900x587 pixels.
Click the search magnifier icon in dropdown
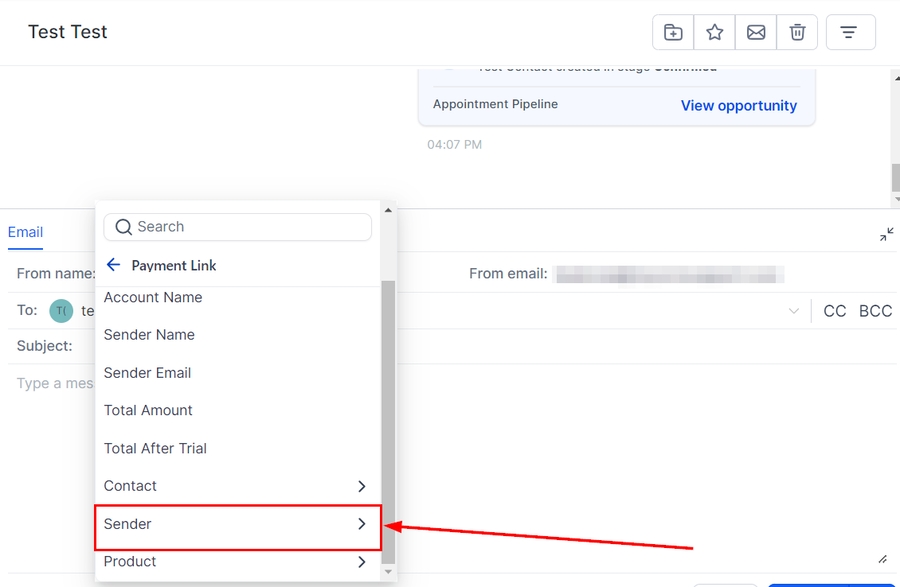[124, 227]
